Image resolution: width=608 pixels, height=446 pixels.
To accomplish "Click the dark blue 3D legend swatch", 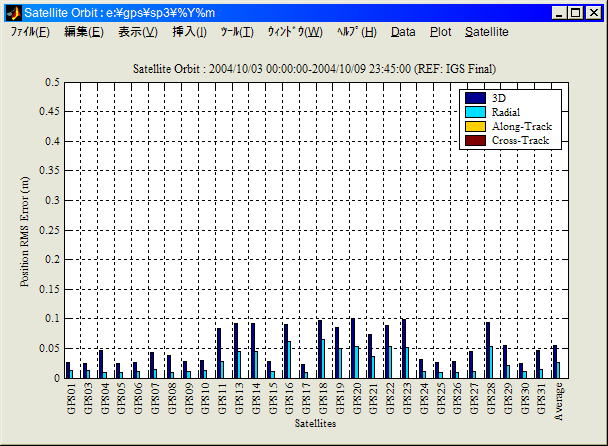I will point(475,98).
